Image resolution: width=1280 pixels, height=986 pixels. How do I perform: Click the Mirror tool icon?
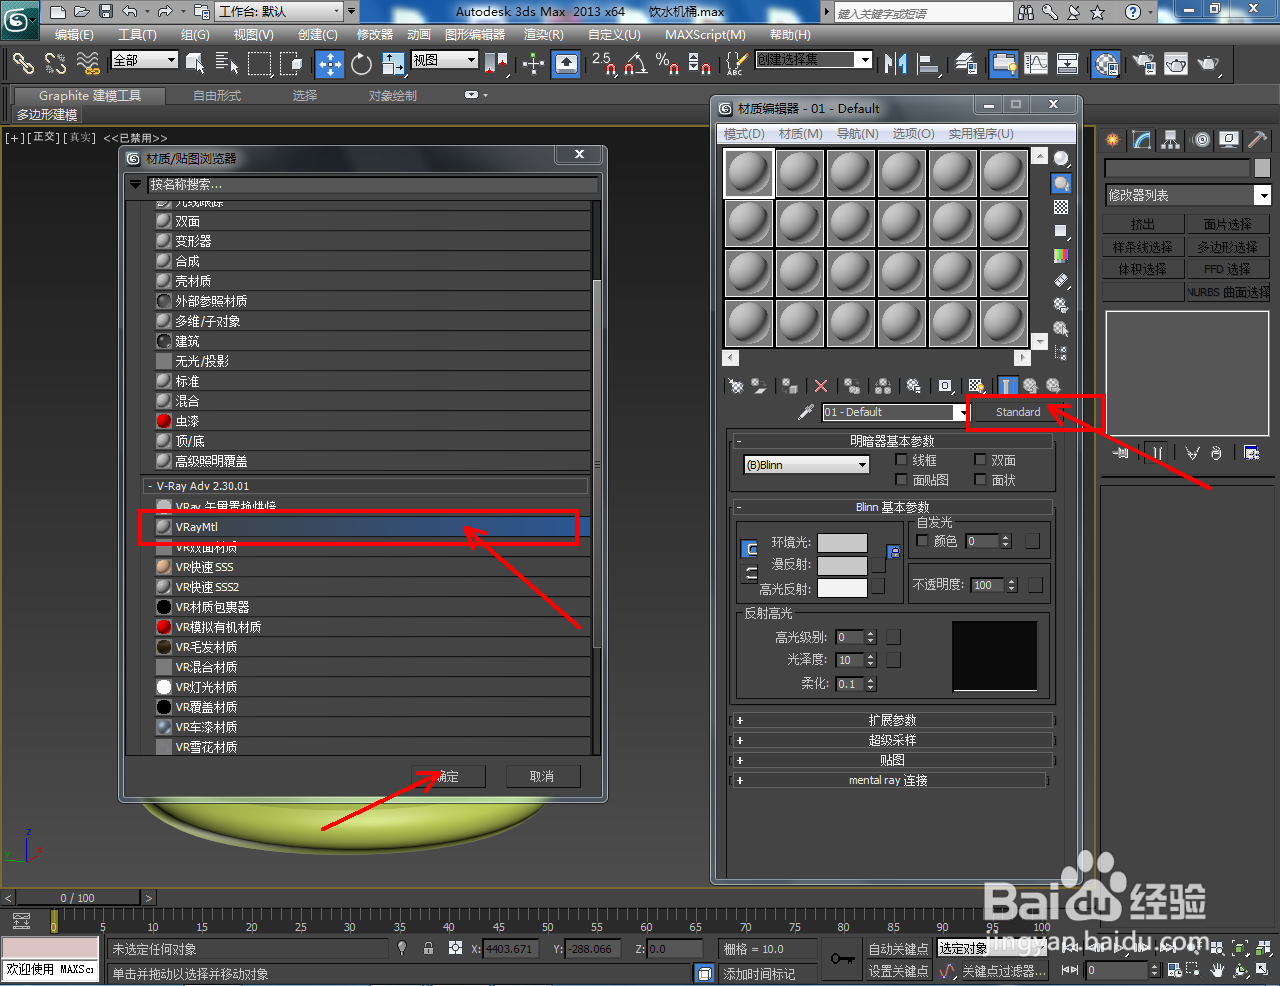click(895, 64)
